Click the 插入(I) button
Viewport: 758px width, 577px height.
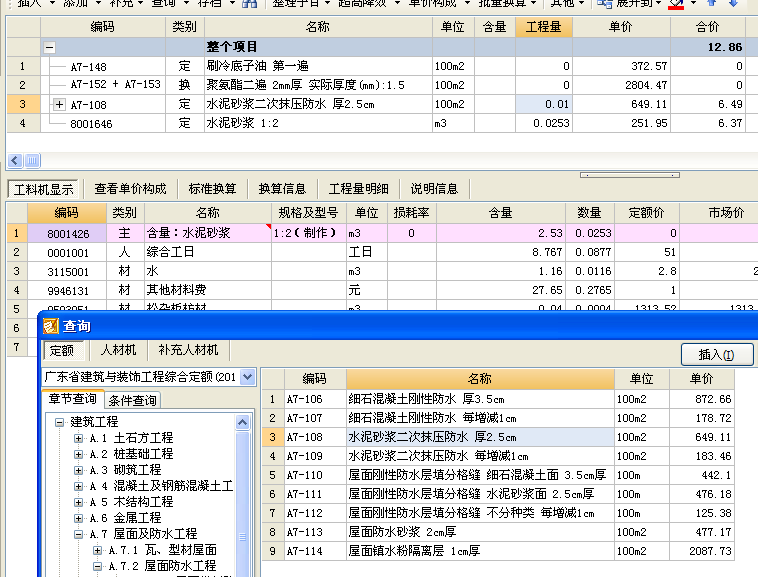tap(717, 355)
